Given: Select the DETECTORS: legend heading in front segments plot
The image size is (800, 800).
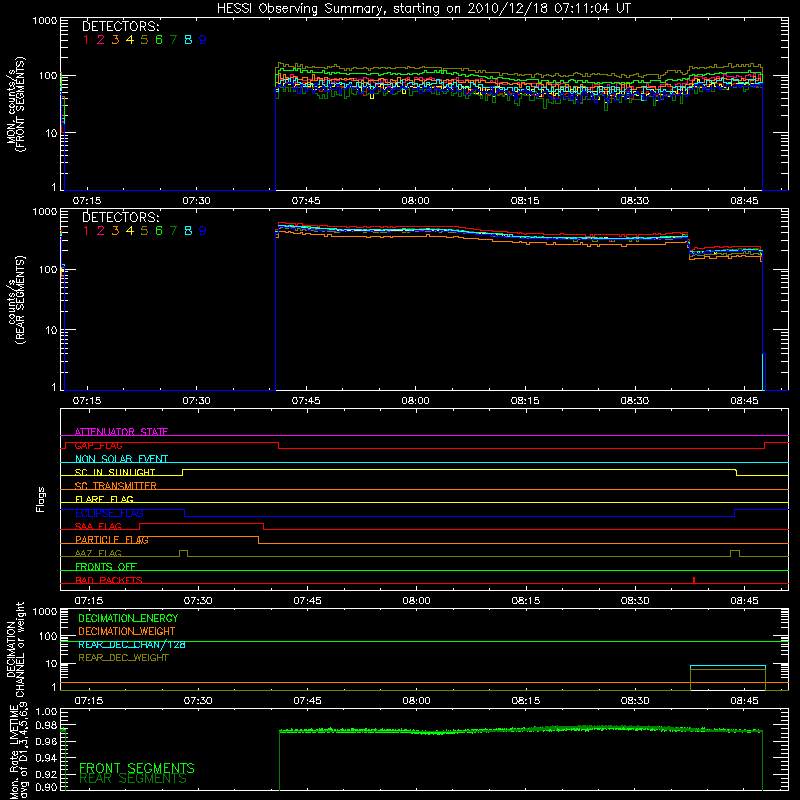Looking at the screenshot, I should point(121,26).
